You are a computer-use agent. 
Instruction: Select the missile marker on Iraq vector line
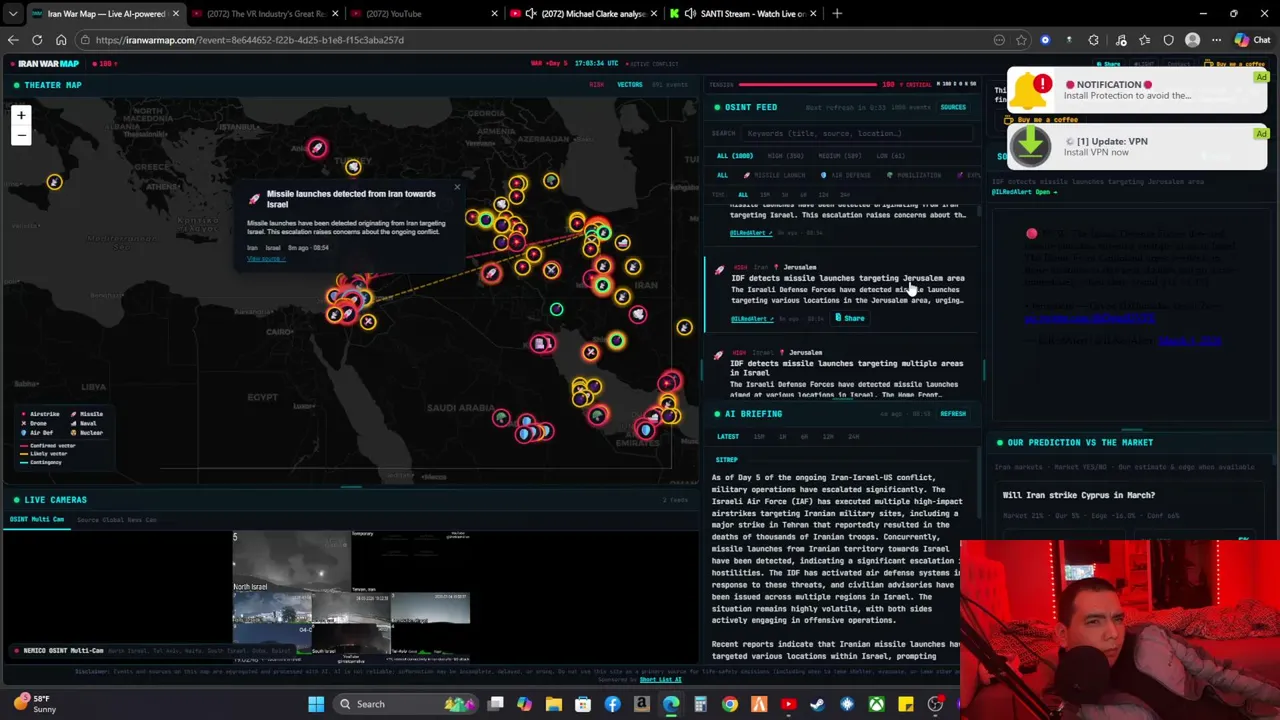click(491, 273)
